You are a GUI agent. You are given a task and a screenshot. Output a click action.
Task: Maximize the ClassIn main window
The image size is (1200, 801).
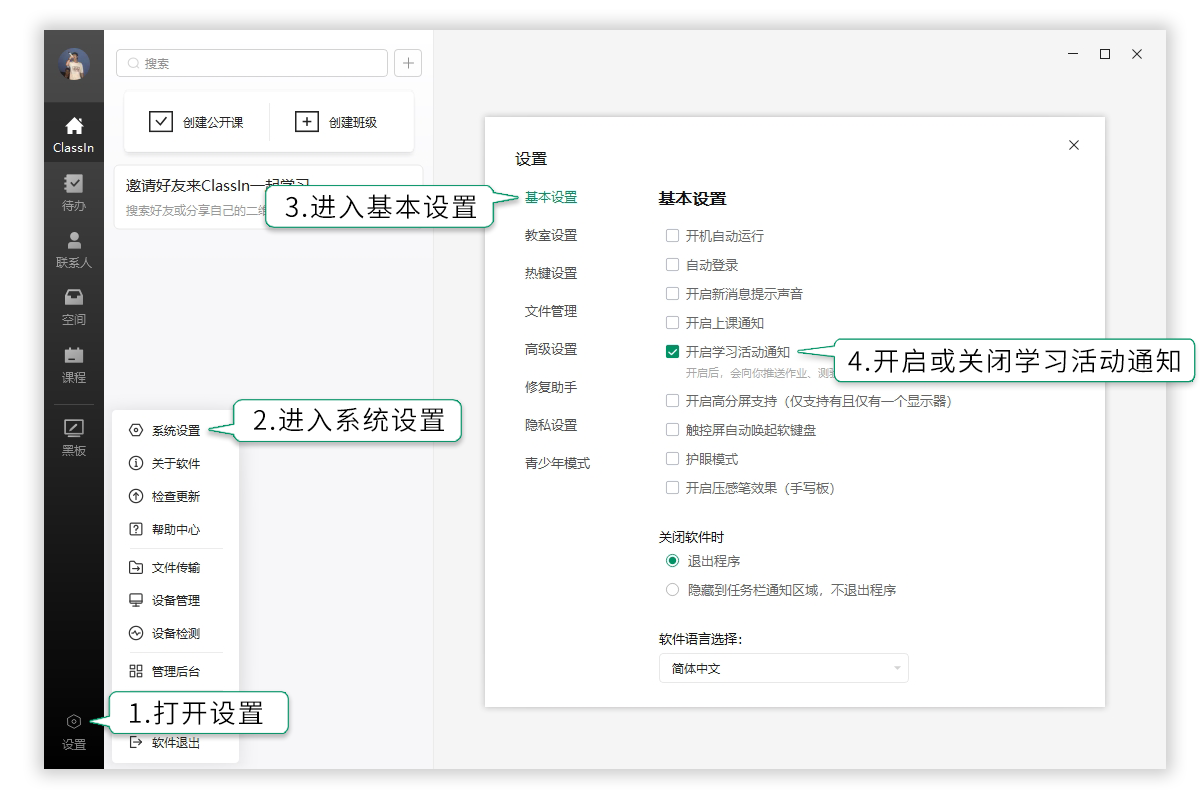pos(1105,54)
